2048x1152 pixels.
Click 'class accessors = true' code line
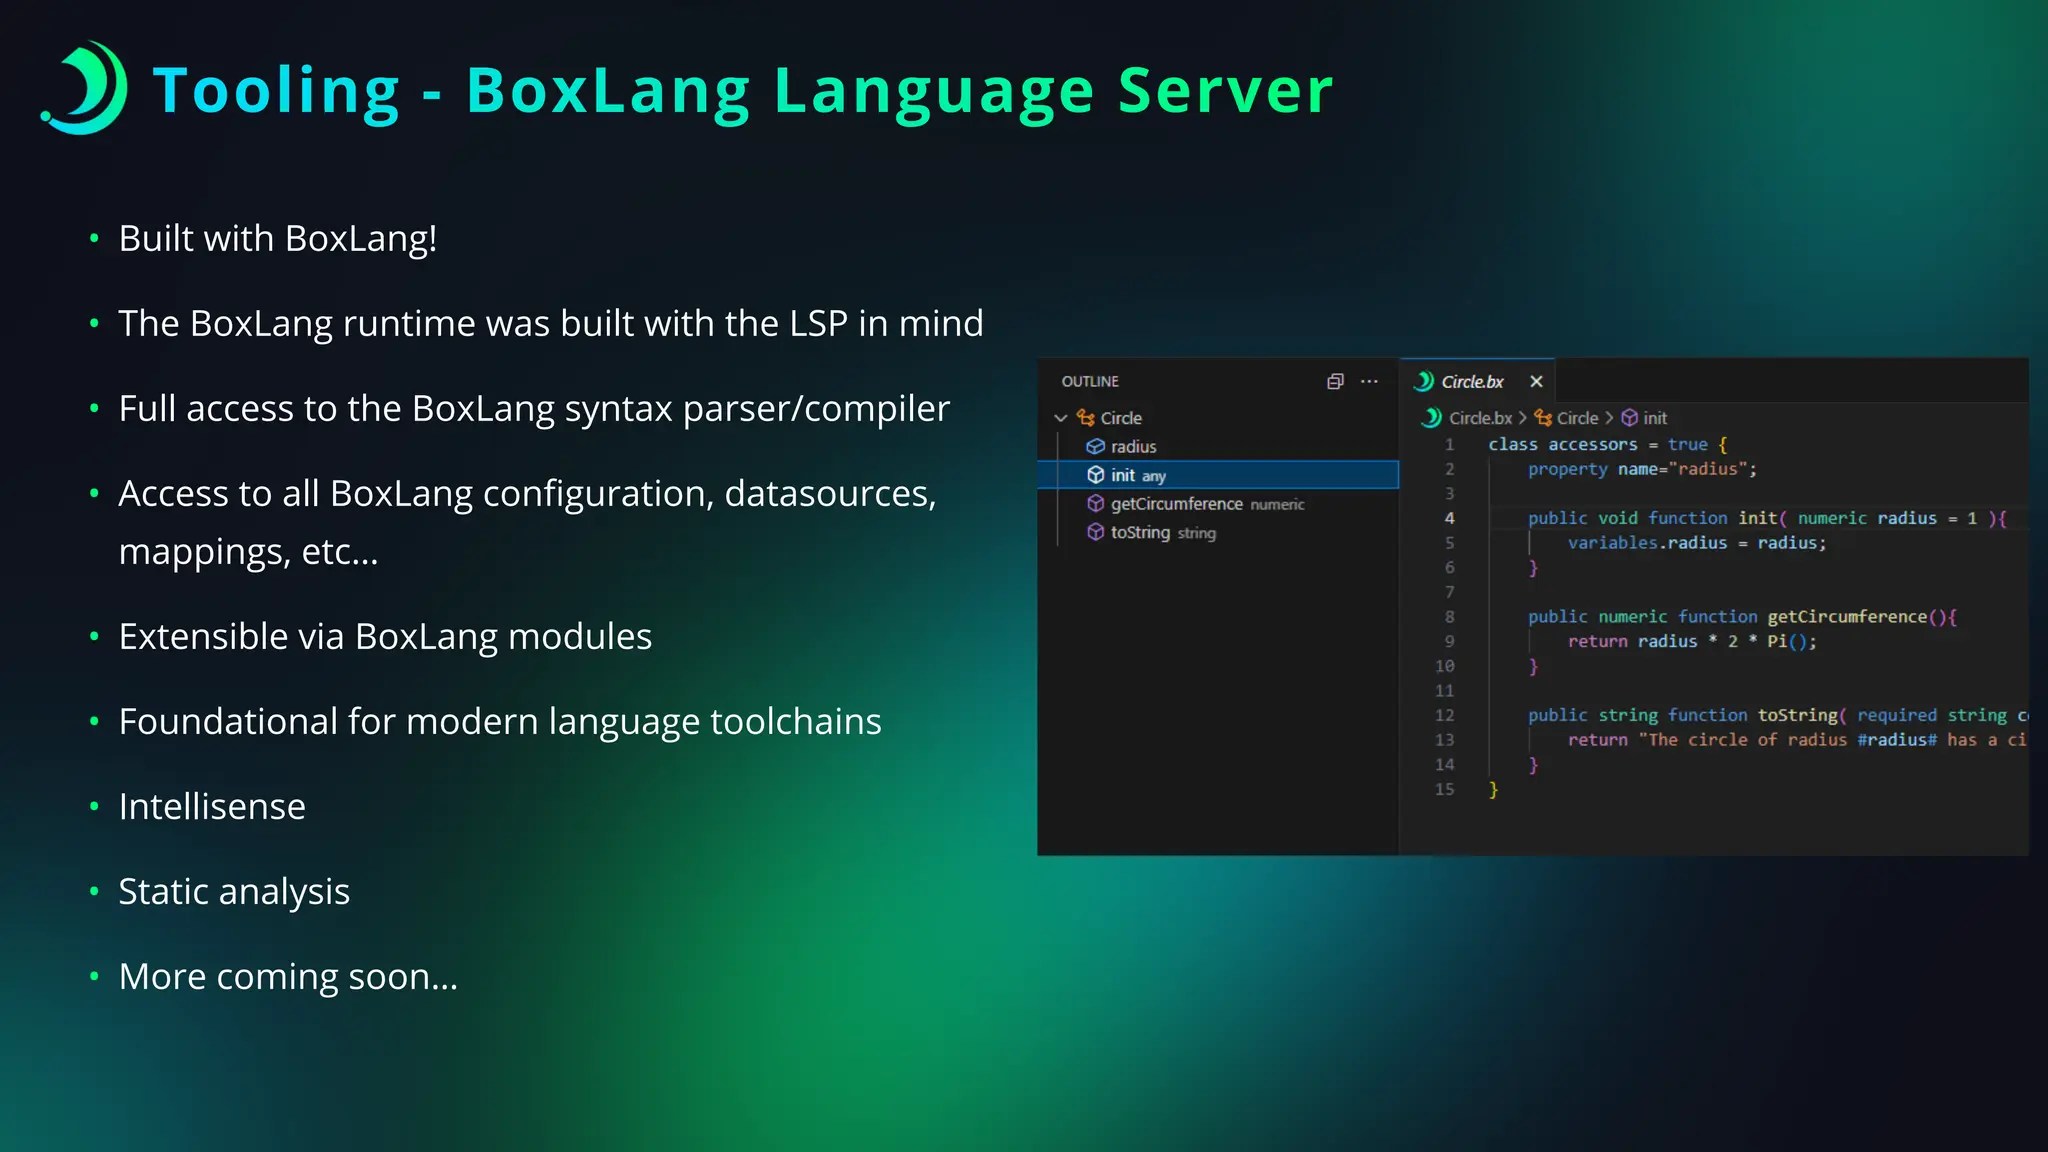coord(1608,444)
